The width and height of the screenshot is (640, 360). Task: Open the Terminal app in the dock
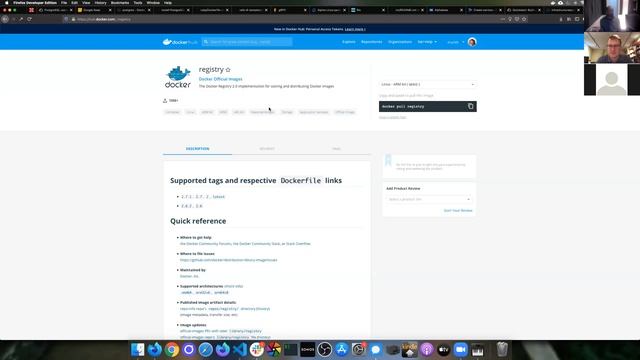point(291,349)
